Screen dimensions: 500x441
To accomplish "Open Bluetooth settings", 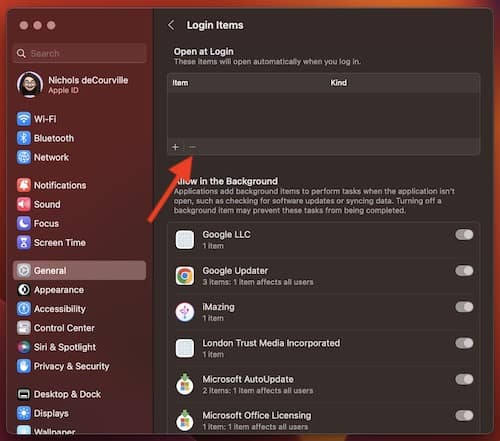I will point(79,138).
